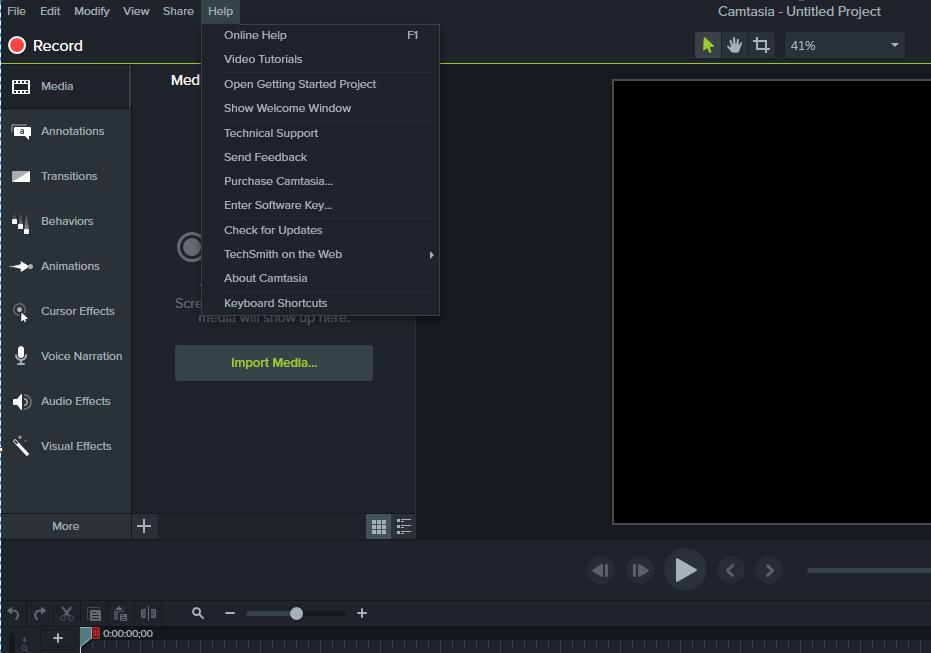Select the Pan hand tool

pos(734,45)
